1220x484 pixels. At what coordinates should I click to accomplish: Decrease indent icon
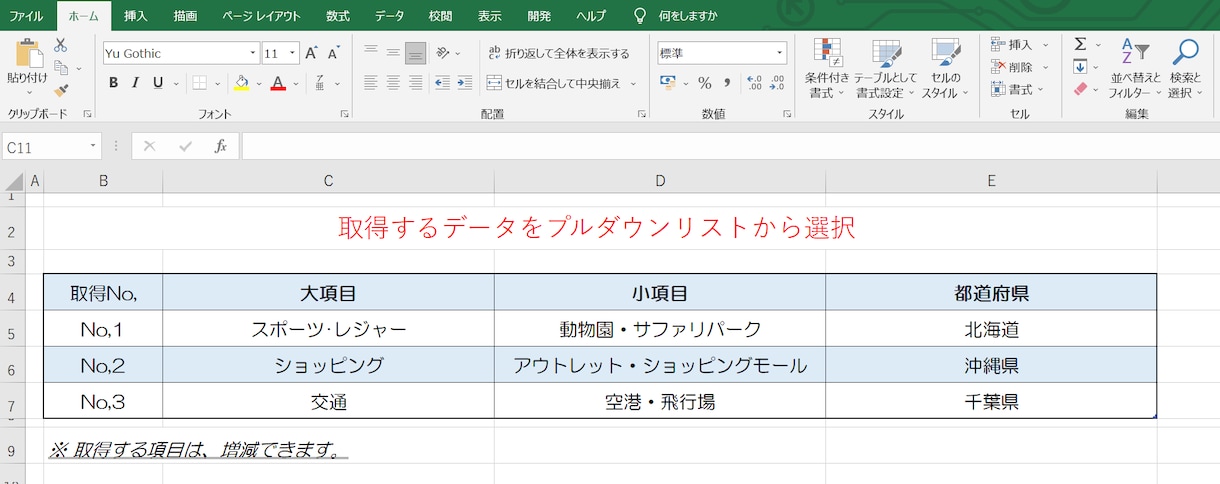[x=442, y=83]
